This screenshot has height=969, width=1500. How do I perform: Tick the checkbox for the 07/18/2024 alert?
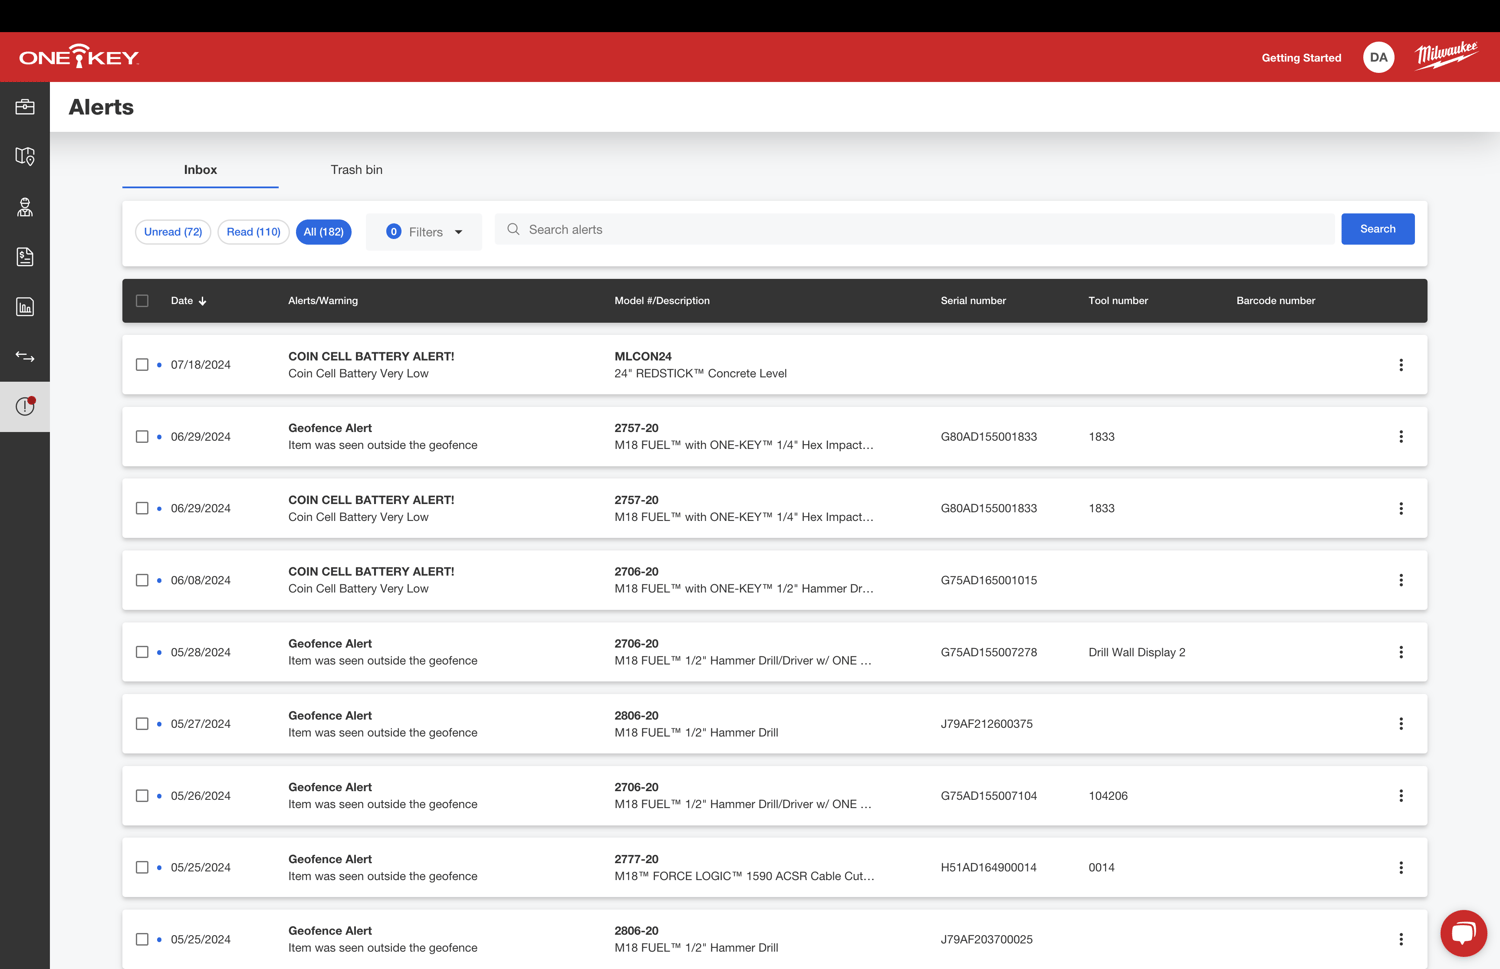141,364
